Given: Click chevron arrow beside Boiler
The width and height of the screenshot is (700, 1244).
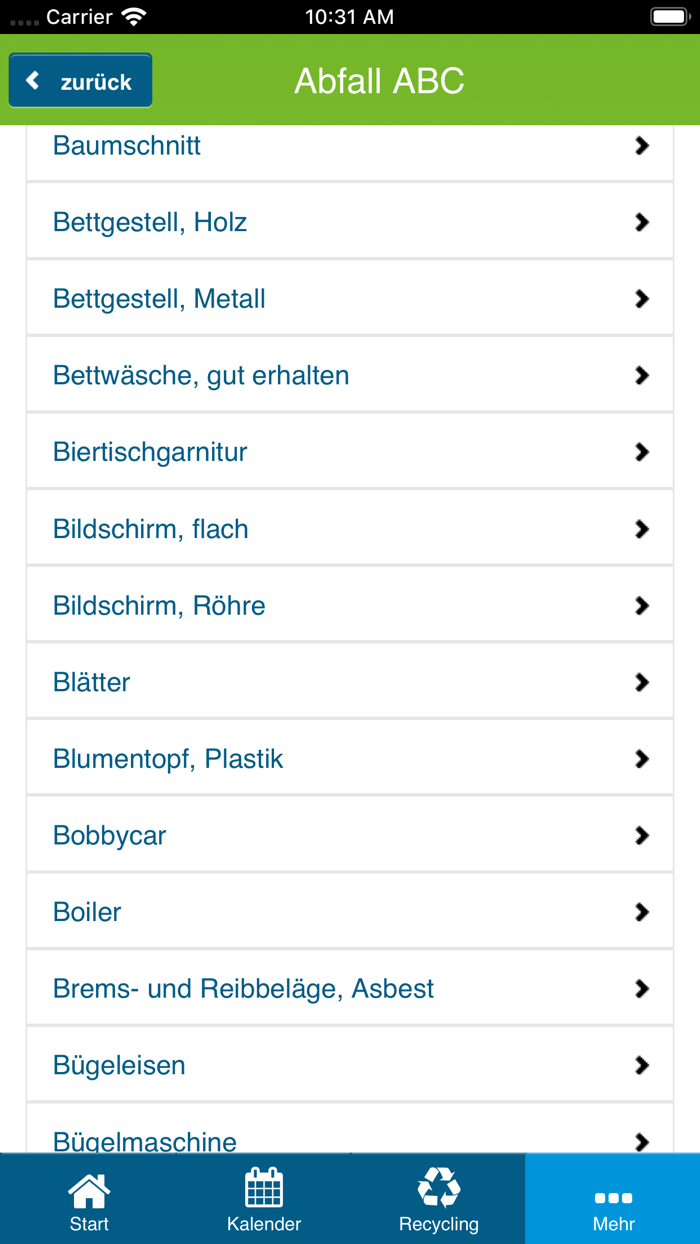Looking at the screenshot, I should [x=642, y=912].
